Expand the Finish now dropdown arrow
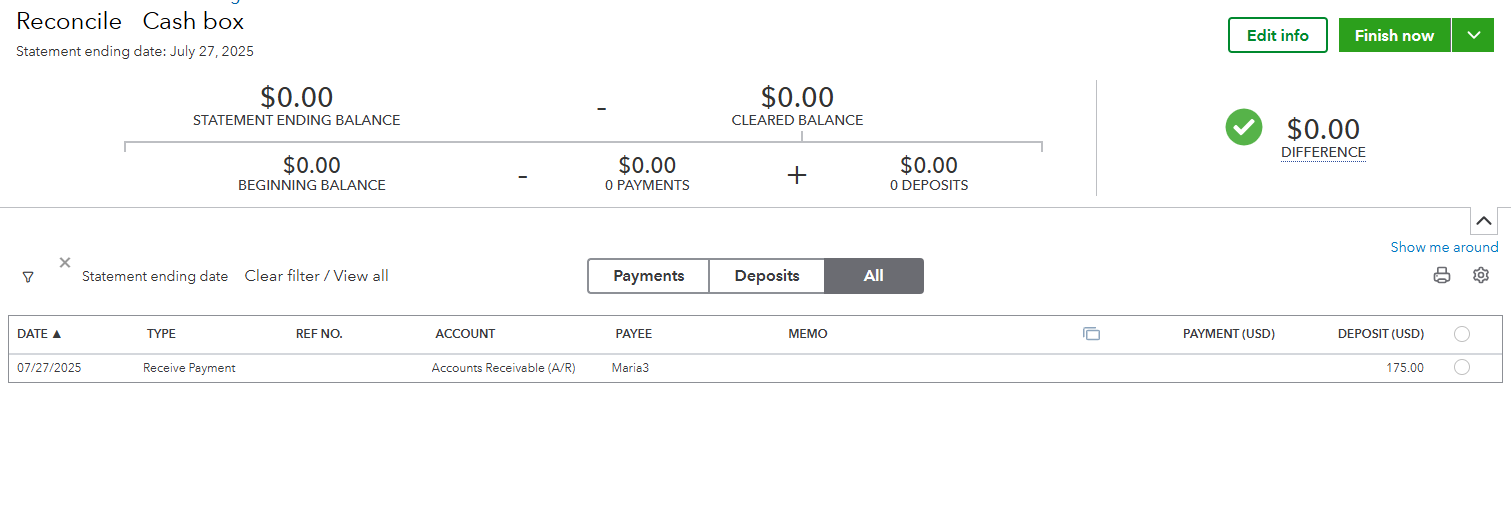 coord(1474,35)
